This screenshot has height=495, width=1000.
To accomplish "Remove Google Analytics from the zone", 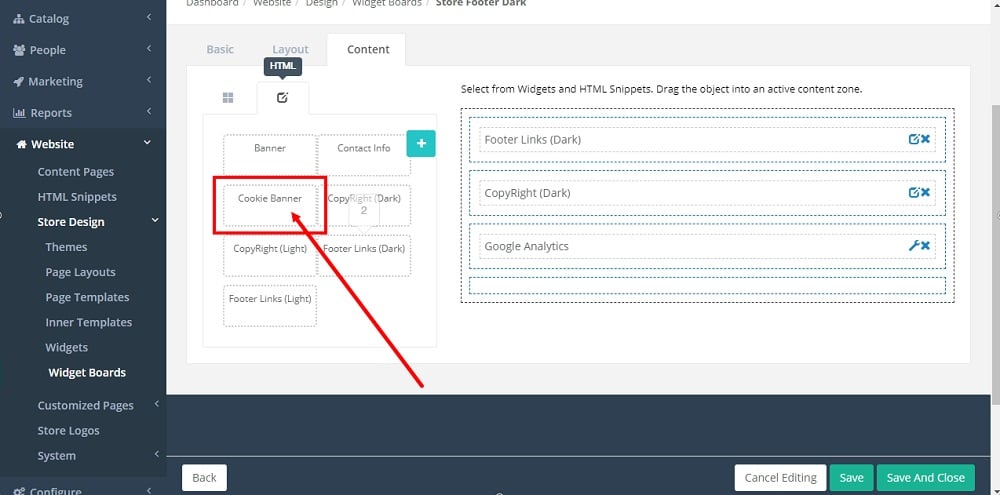I will (925, 246).
